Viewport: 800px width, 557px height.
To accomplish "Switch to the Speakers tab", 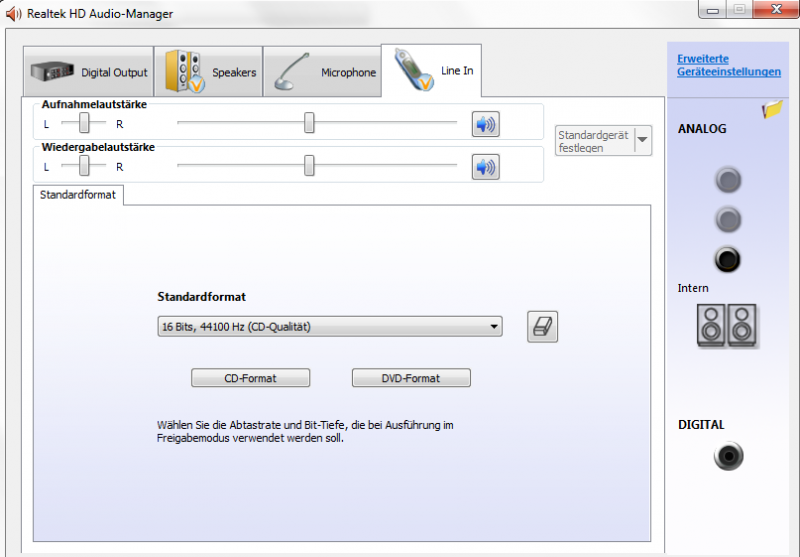I will point(209,71).
